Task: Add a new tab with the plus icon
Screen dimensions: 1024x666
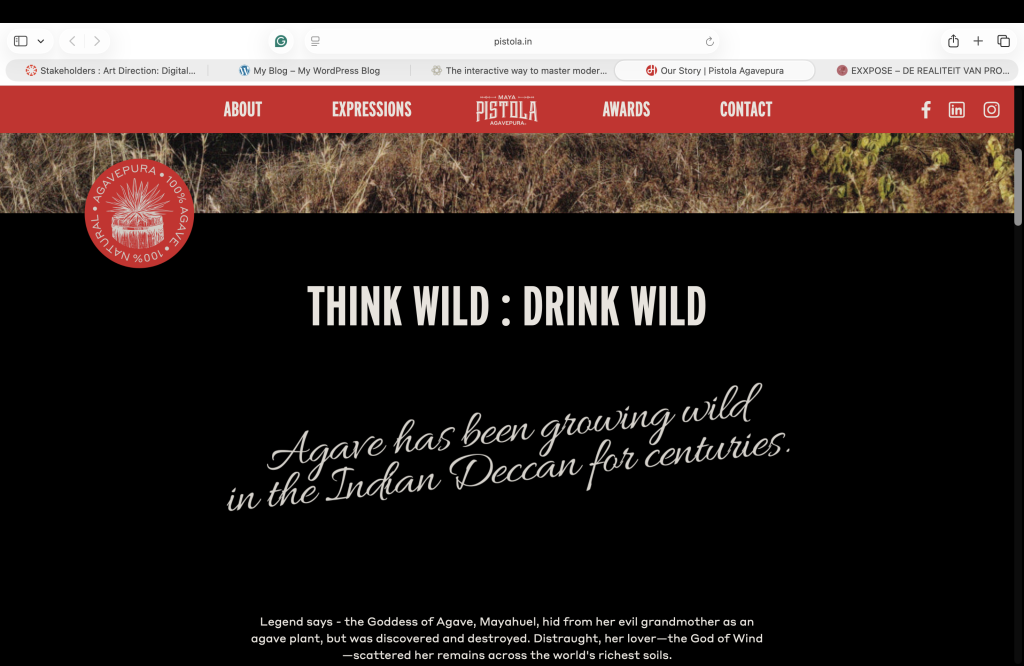Action: click(978, 41)
